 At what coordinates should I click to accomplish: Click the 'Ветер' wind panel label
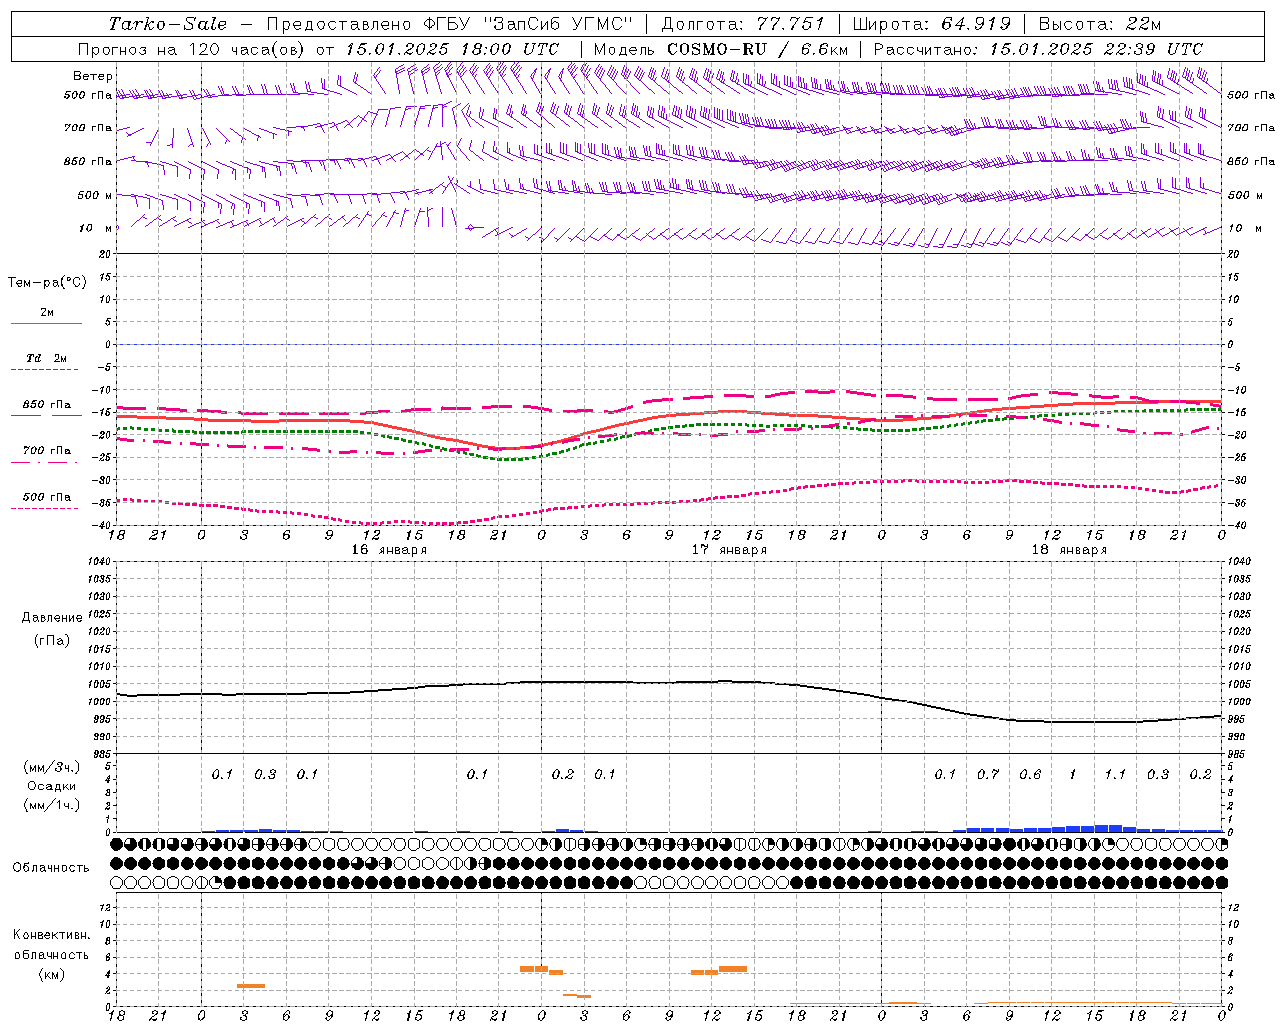pos(93,76)
